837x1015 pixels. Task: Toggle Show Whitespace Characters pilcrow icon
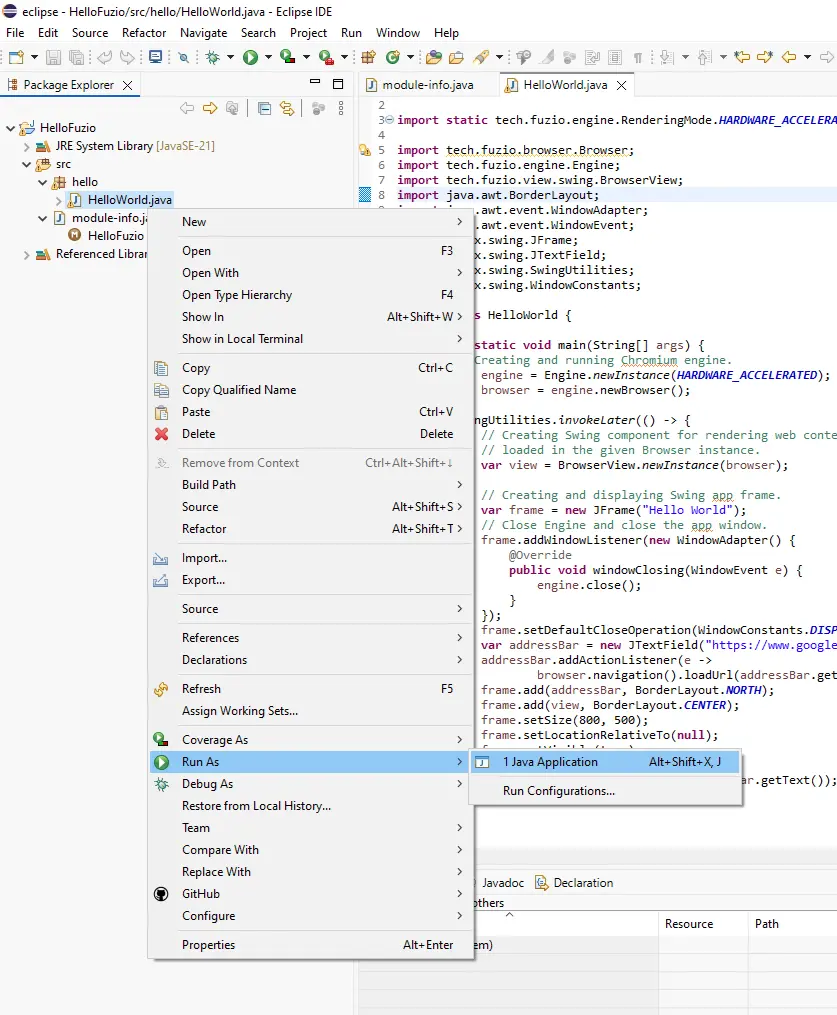pyautogui.click(x=638, y=58)
